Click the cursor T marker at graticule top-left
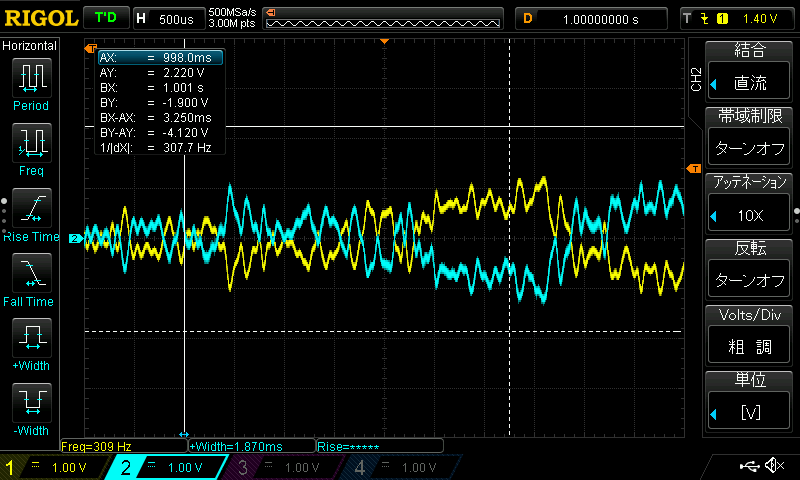800x480 pixels. [91, 48]
